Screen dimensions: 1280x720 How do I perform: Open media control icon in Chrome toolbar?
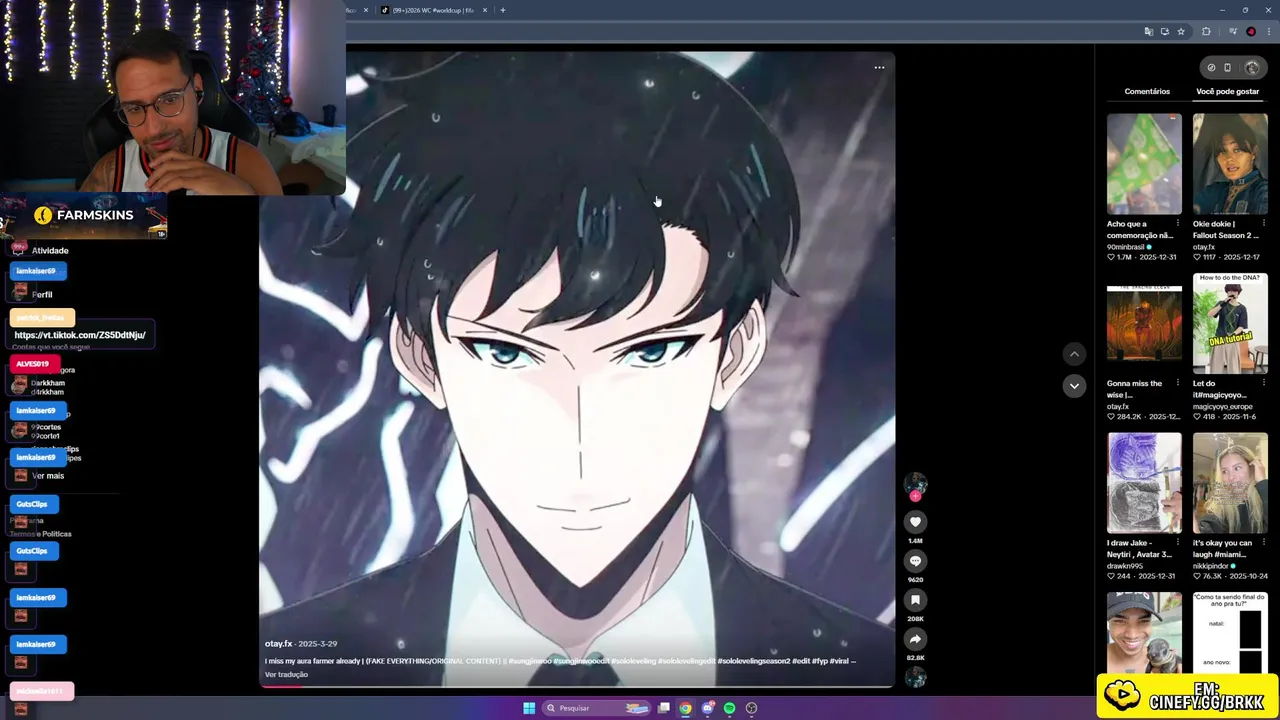click(x=1234, y=32)
